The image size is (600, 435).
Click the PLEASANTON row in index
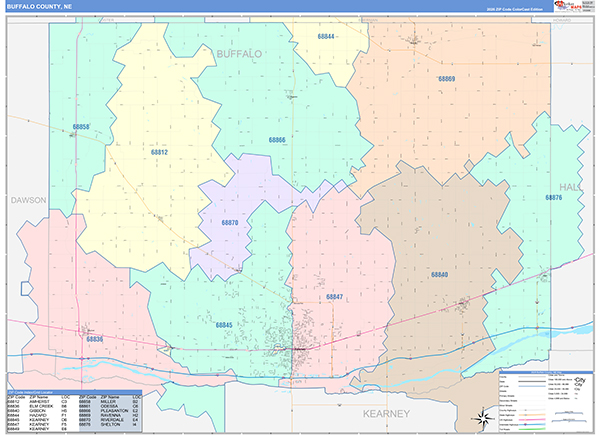point(109,411)
